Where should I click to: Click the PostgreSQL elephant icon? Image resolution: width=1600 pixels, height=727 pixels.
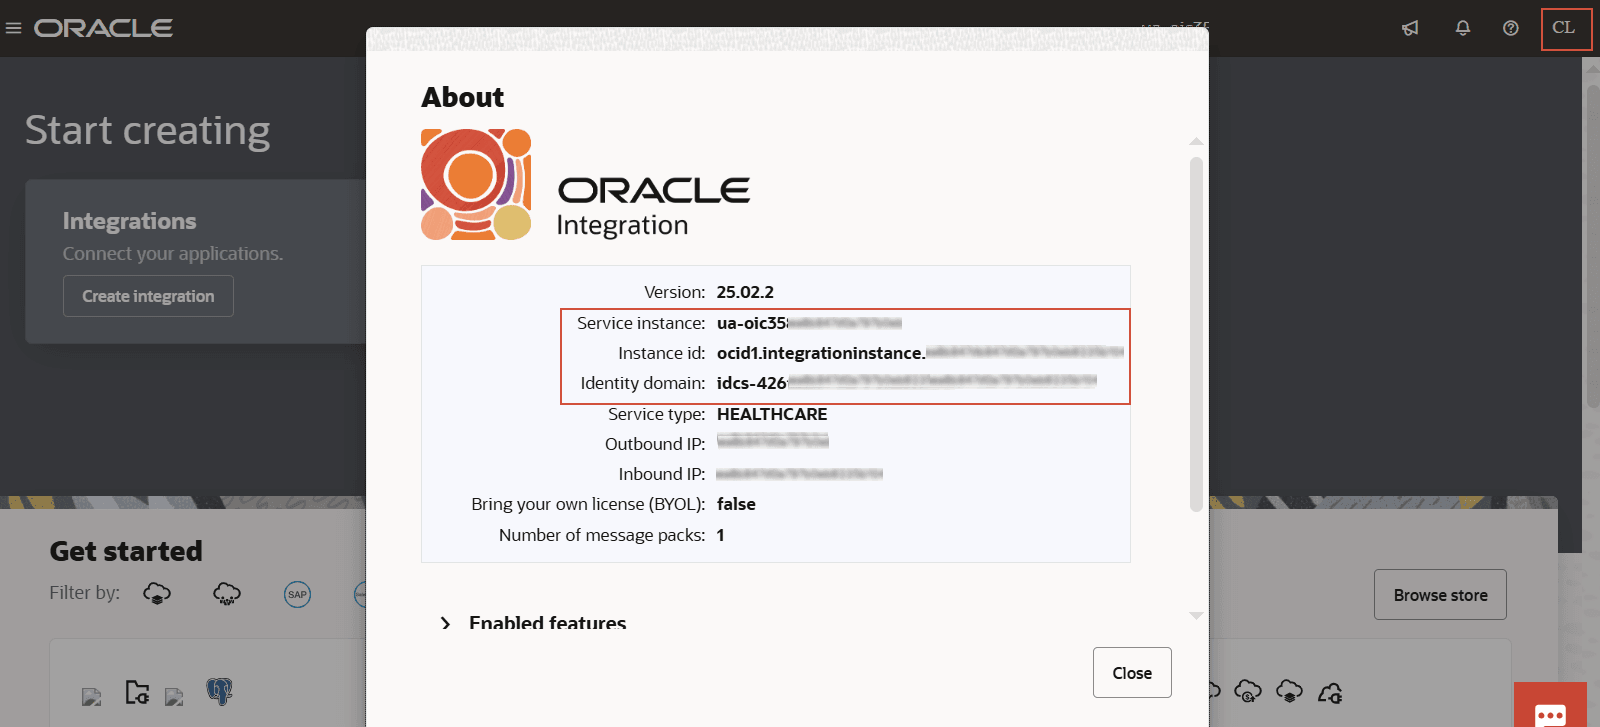(x=220, y=691)
